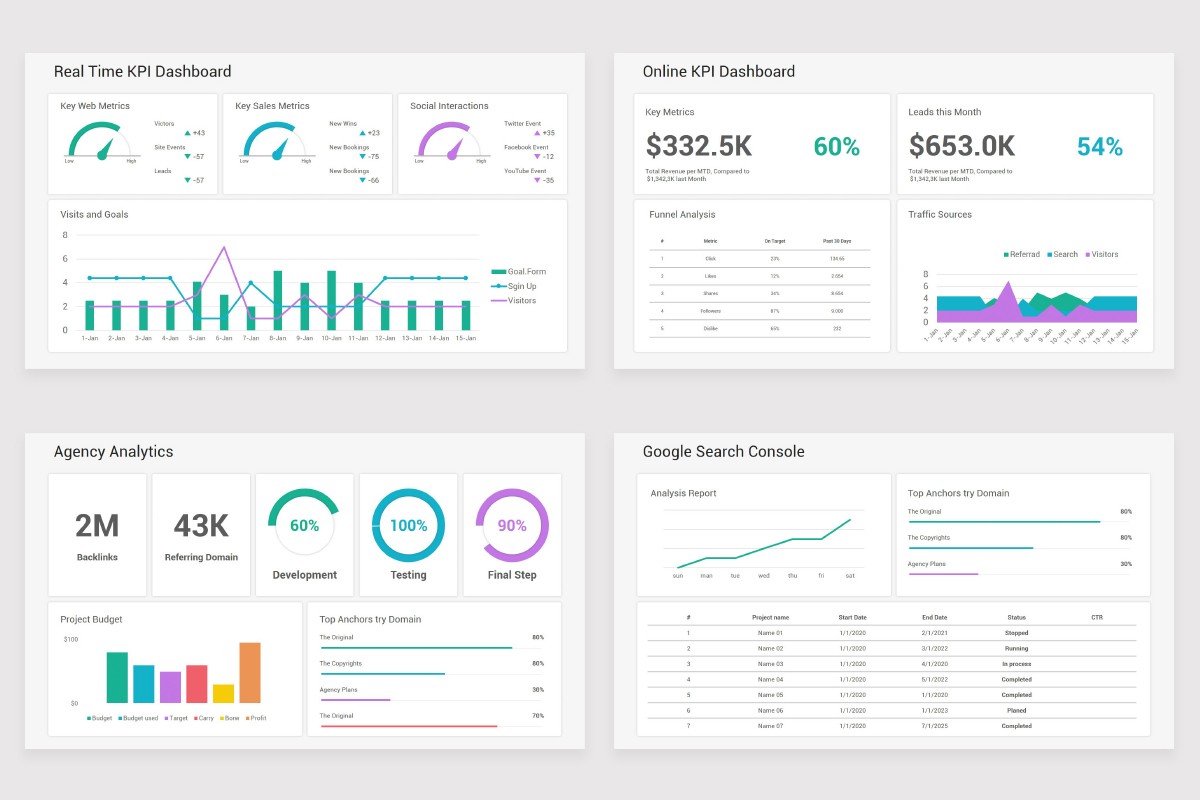Click the red Carry bar in Project Budget

(x=197, y=684)
